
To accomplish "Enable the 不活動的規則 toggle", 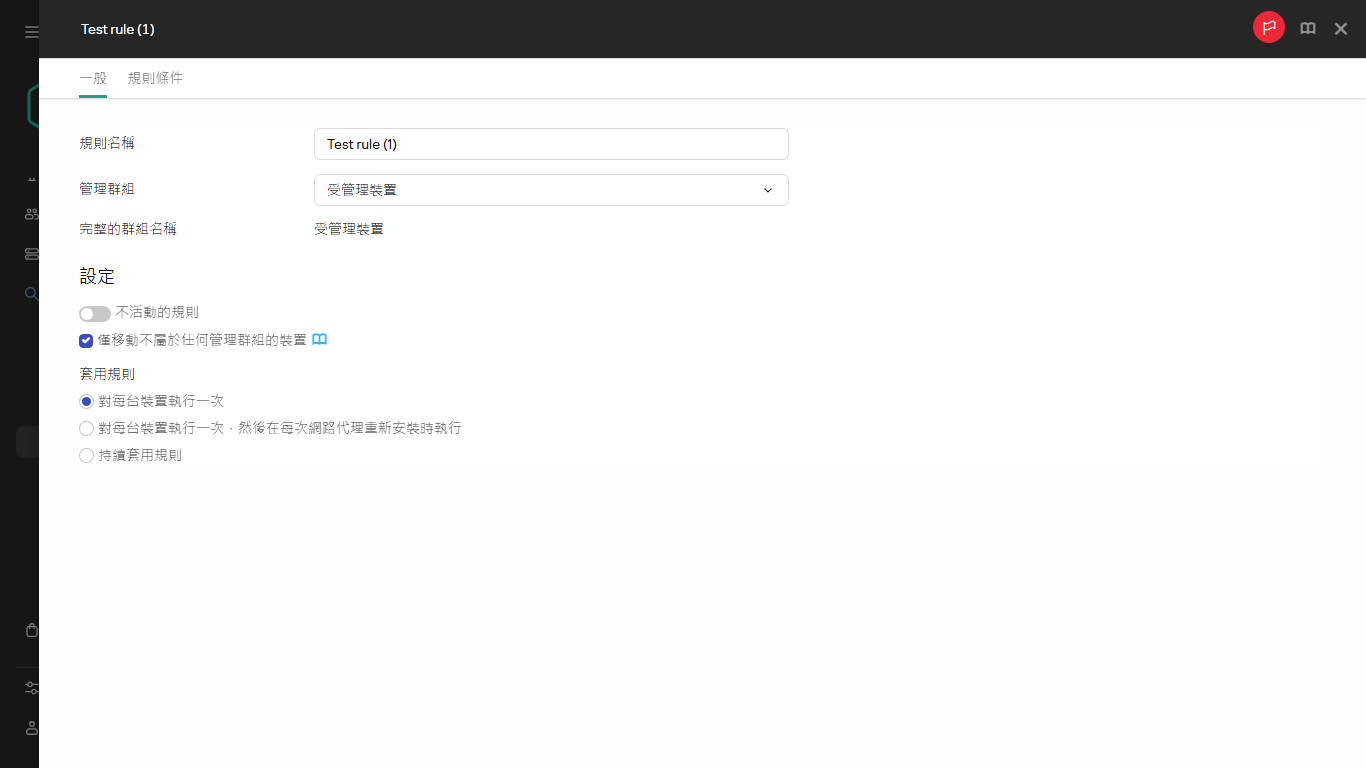I will 94,313.
